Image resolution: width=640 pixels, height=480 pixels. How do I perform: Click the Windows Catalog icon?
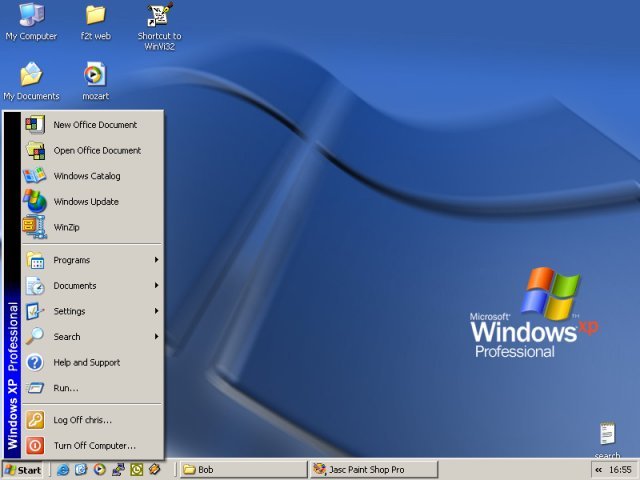(x=35, y=176)
